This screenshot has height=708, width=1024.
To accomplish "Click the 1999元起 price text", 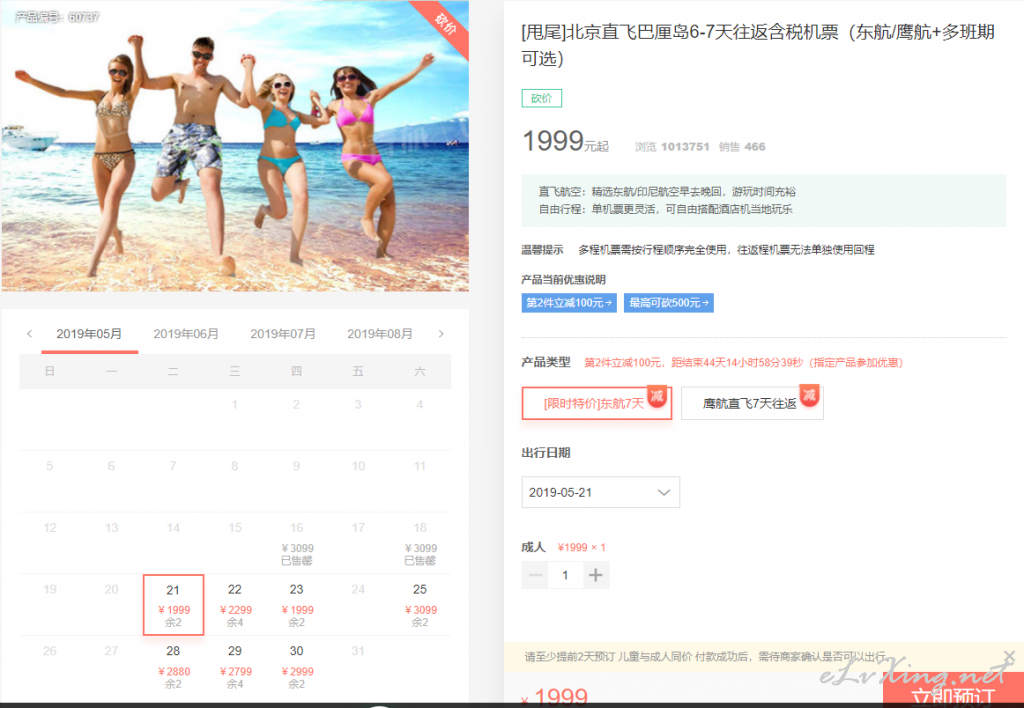I will click(566, 141).
